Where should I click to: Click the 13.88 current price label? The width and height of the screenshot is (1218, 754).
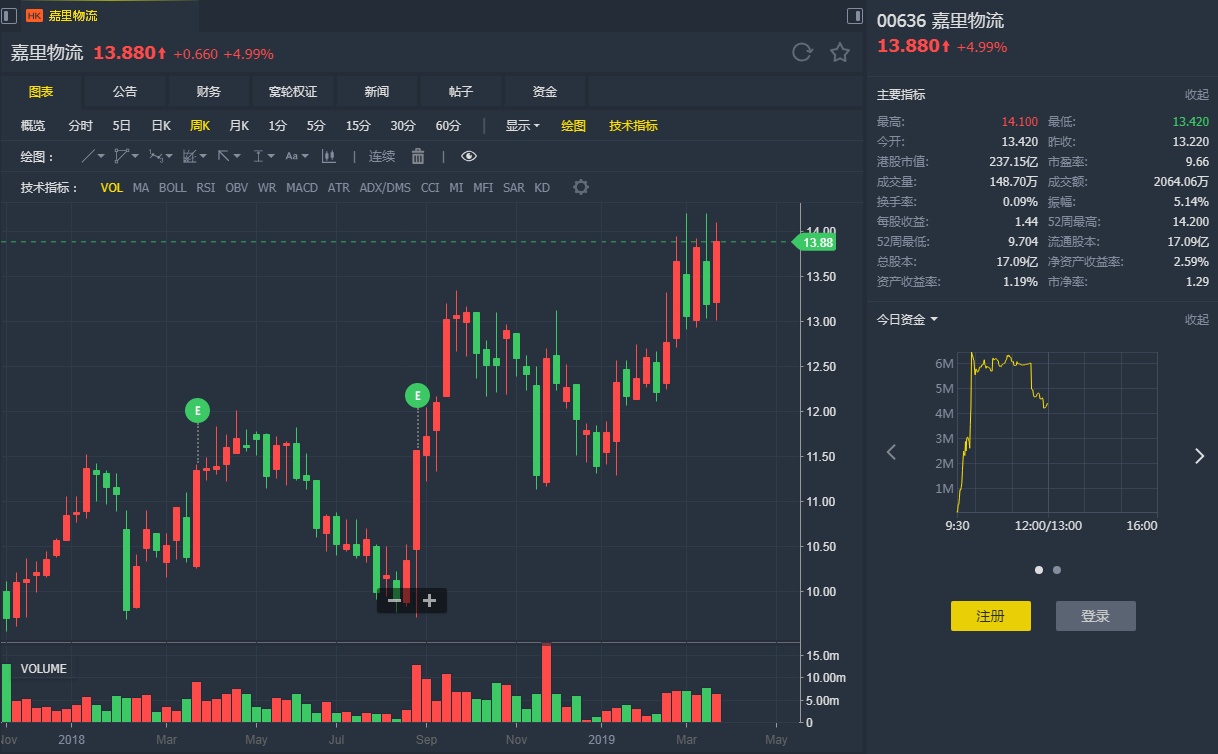coord(814,242)
